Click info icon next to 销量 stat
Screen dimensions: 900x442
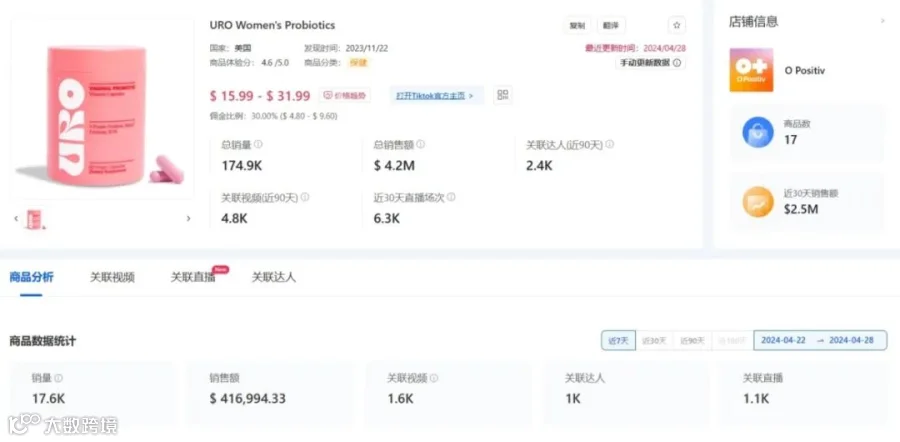(x=59, y=378)
